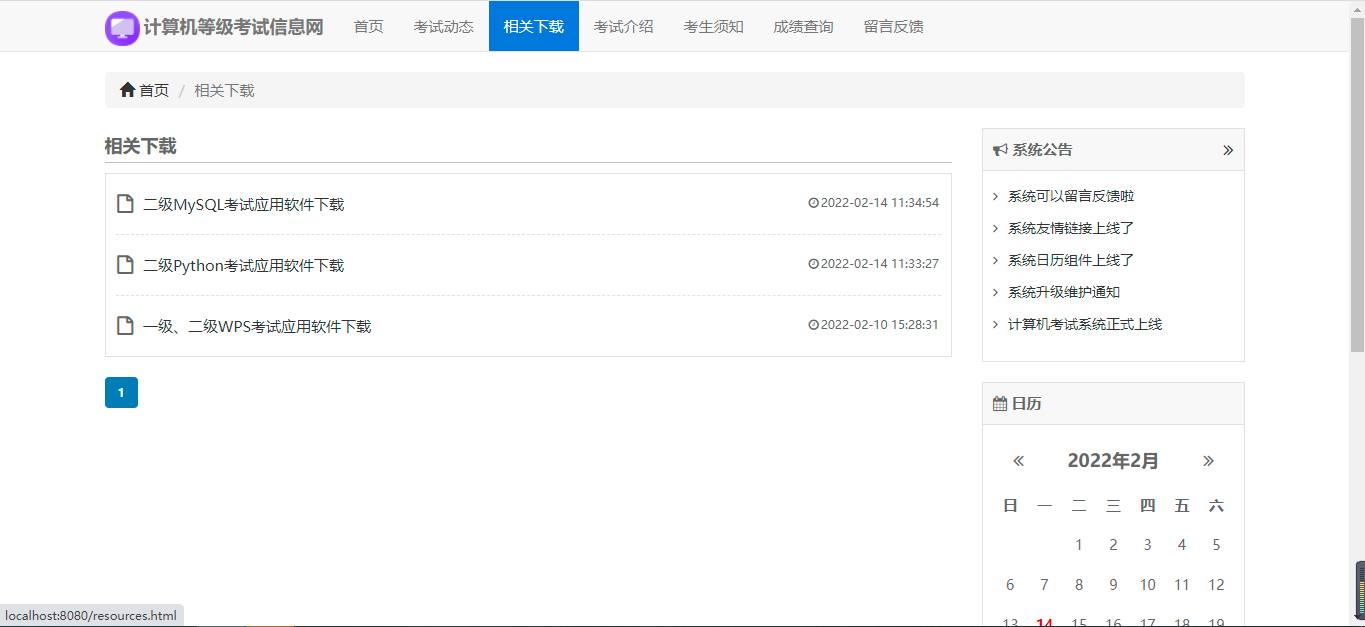Click chevron beside 系统可以留言反馈啦

[996, 196]
